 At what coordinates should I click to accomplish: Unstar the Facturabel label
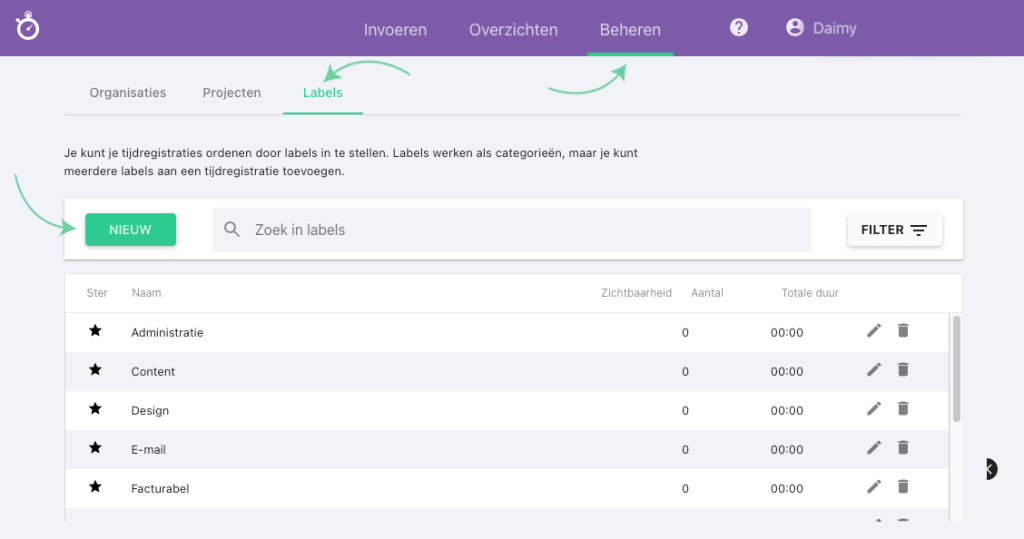pyautogui.click(x=96, y=487)
